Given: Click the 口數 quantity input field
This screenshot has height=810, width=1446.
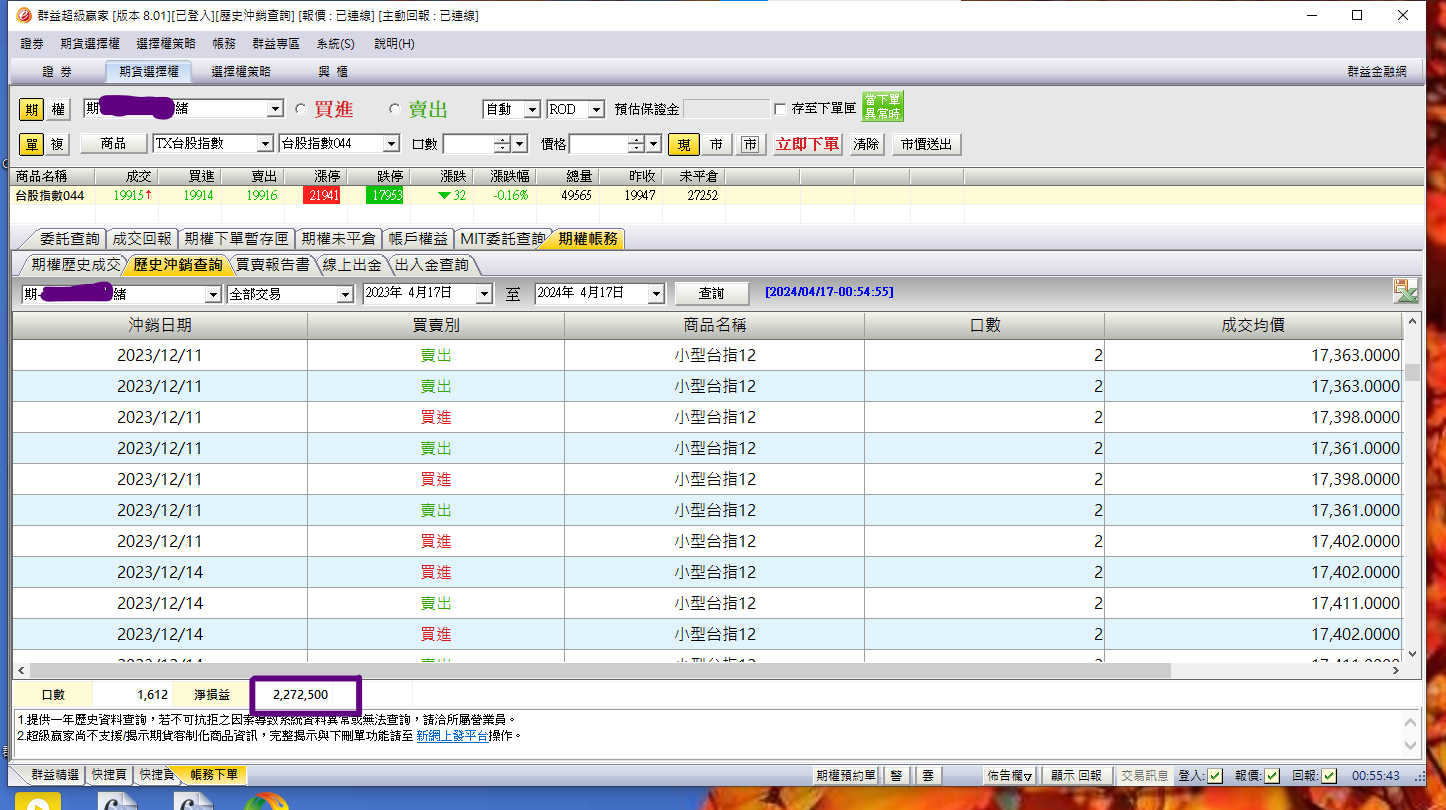Looking at the screenshot, I should (470, 144).
